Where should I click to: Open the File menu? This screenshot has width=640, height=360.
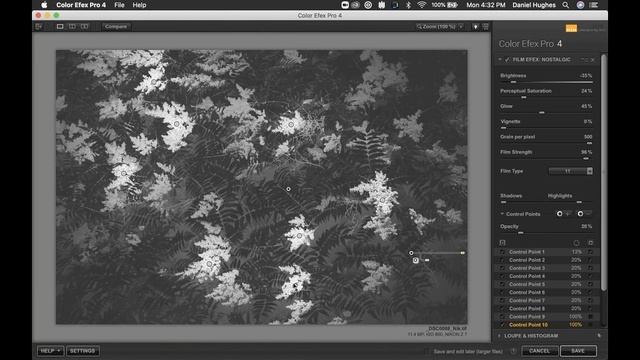tap(119, 5)
